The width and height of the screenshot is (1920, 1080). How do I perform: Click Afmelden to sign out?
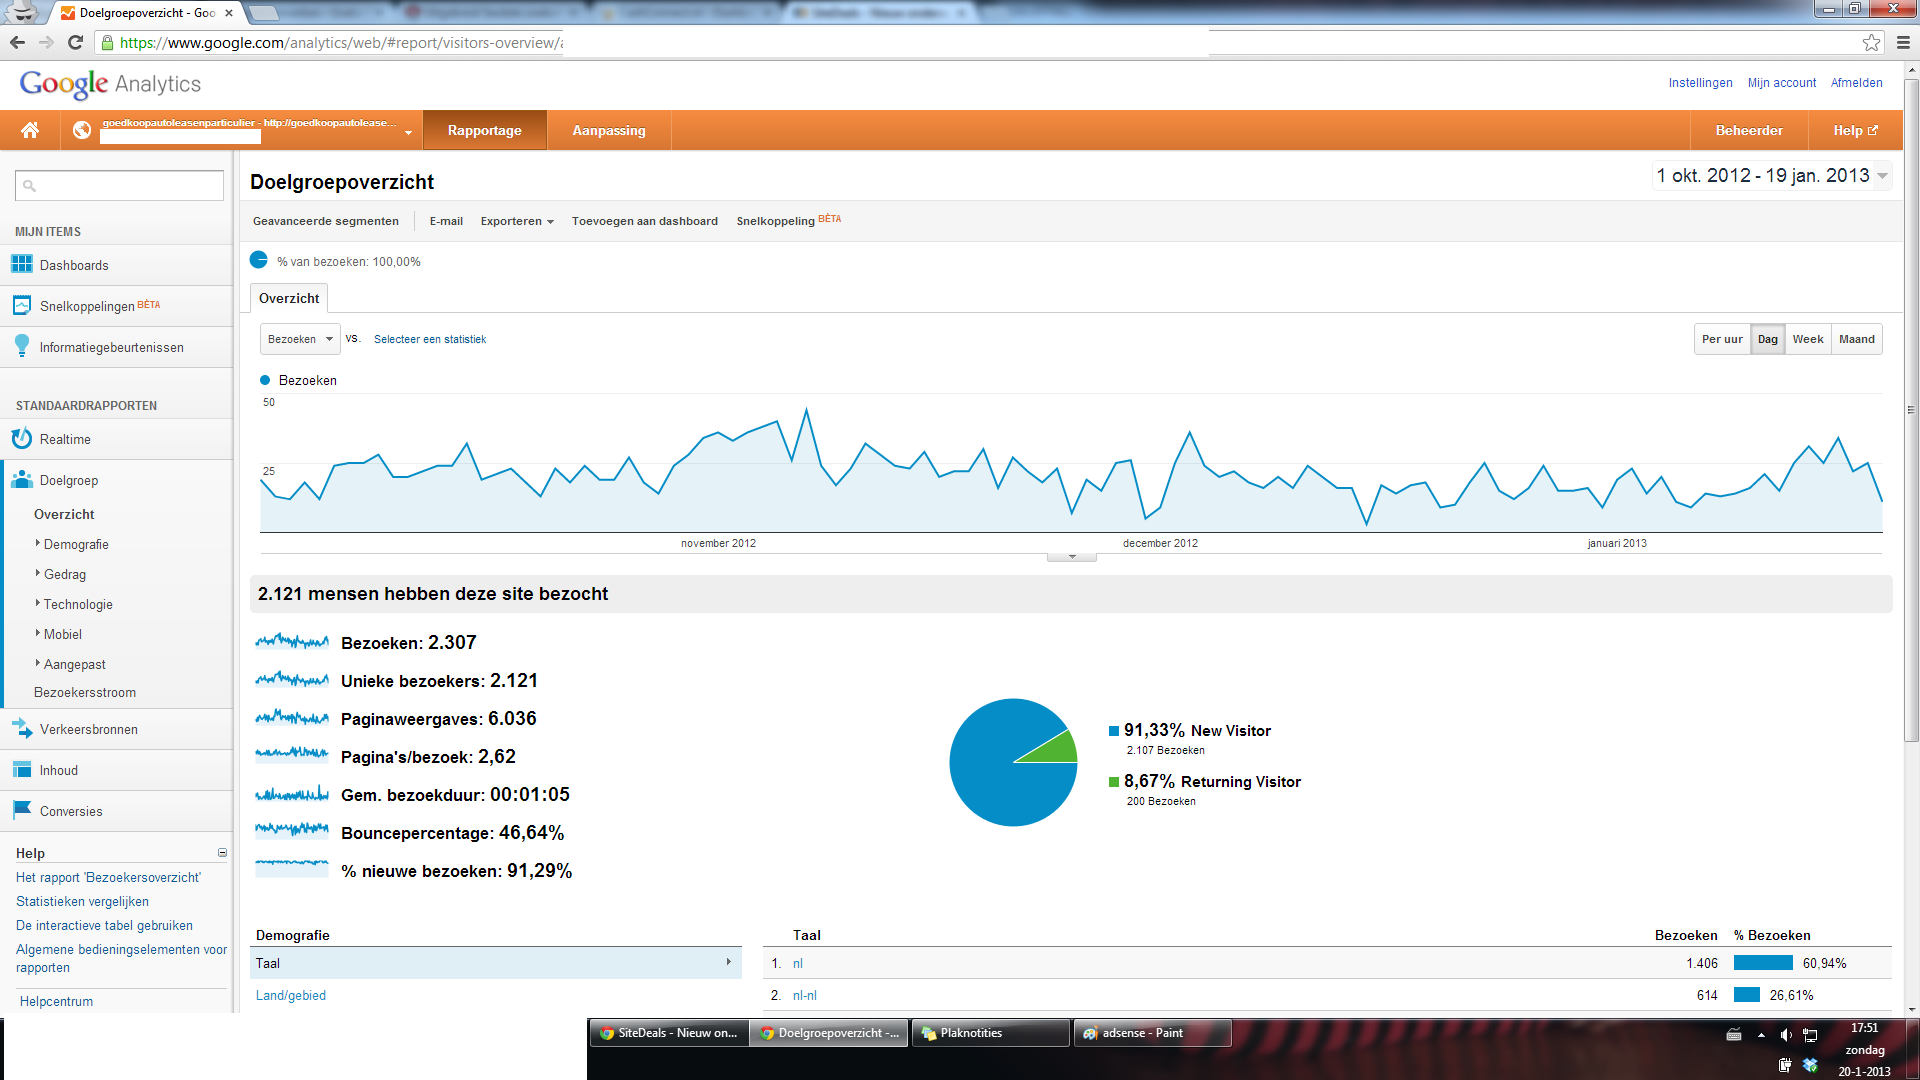tap(1857, 83)
